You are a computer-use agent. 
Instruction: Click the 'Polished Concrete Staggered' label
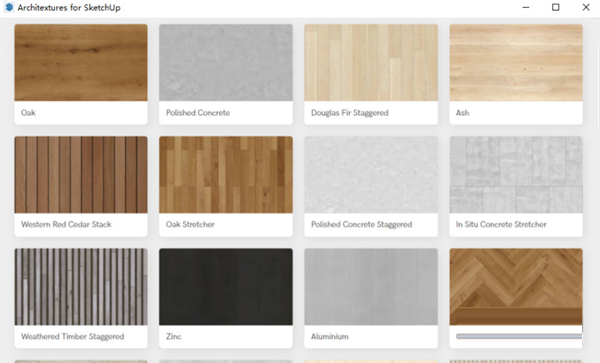click(362, 225)
